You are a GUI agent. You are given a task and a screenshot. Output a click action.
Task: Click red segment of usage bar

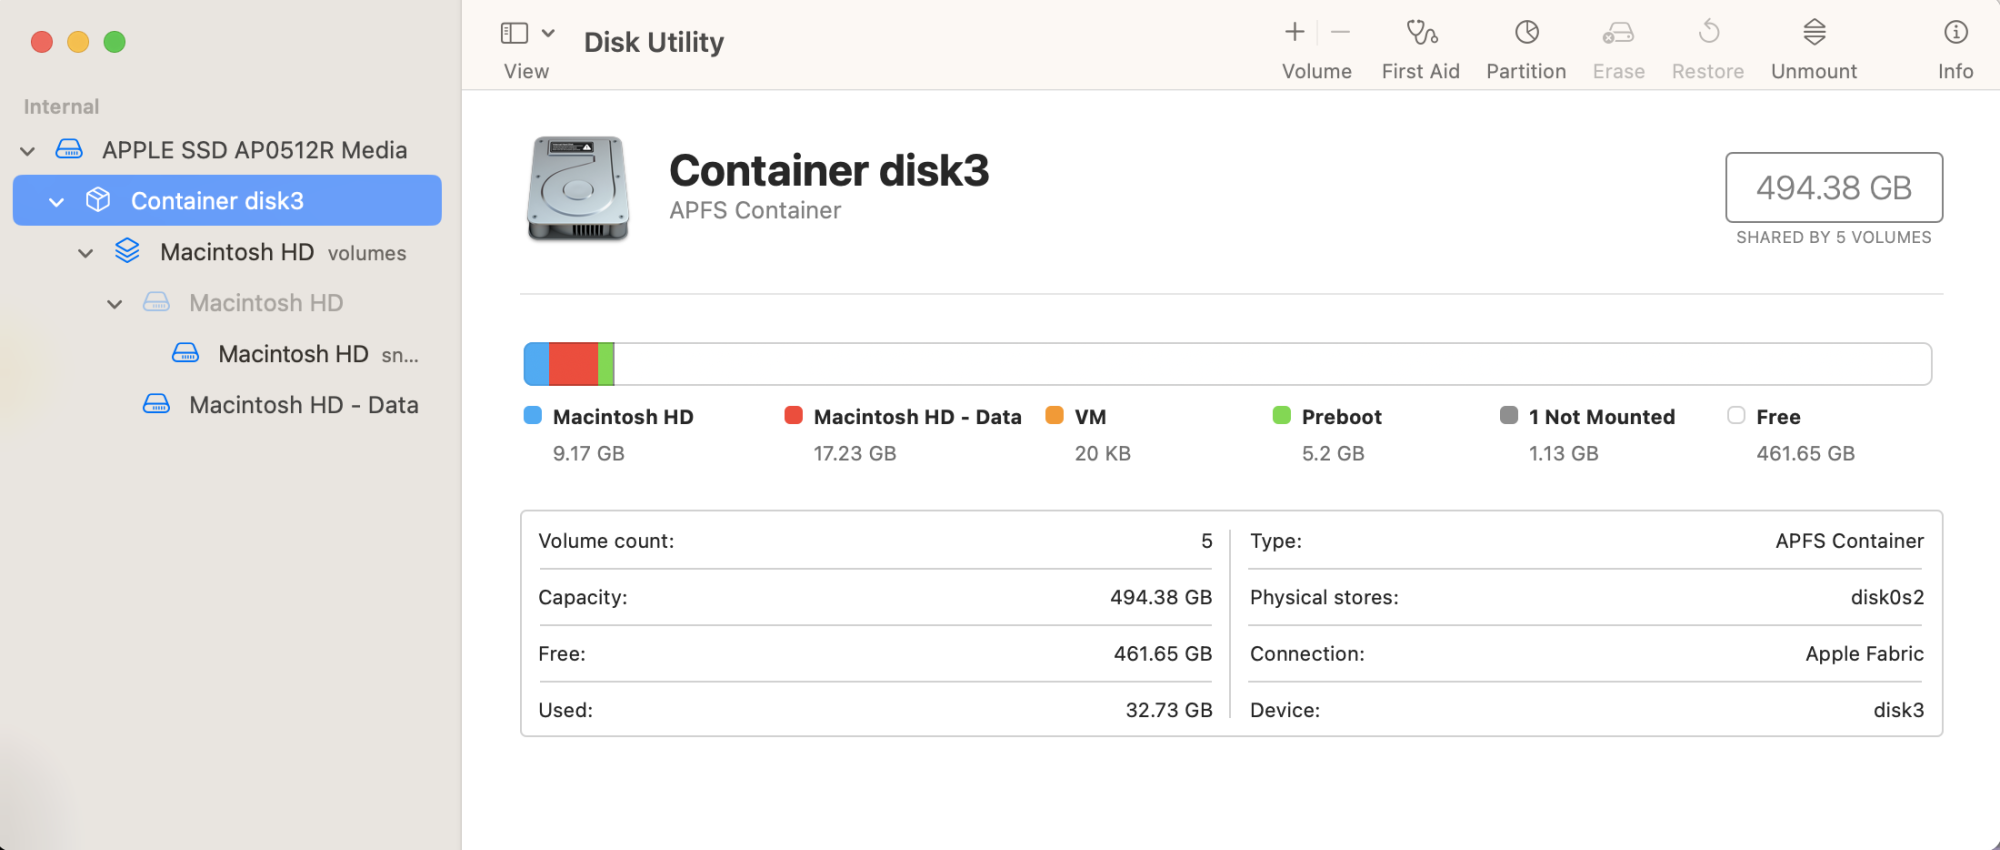pyautogui.click(x=574, y=364)
